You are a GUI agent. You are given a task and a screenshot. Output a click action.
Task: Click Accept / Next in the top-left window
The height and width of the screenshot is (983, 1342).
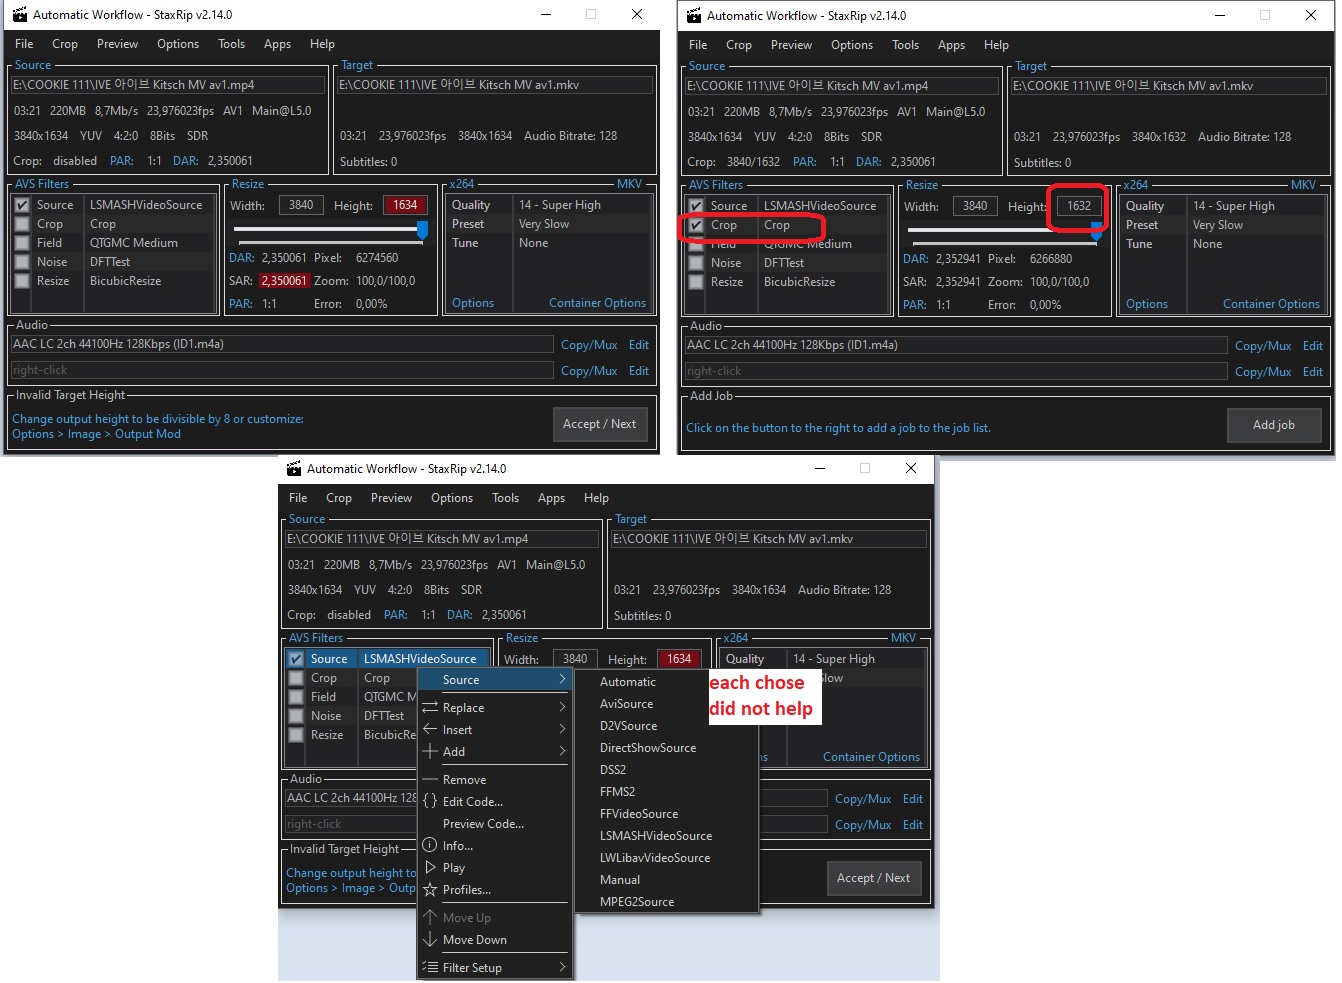(599, 424)
